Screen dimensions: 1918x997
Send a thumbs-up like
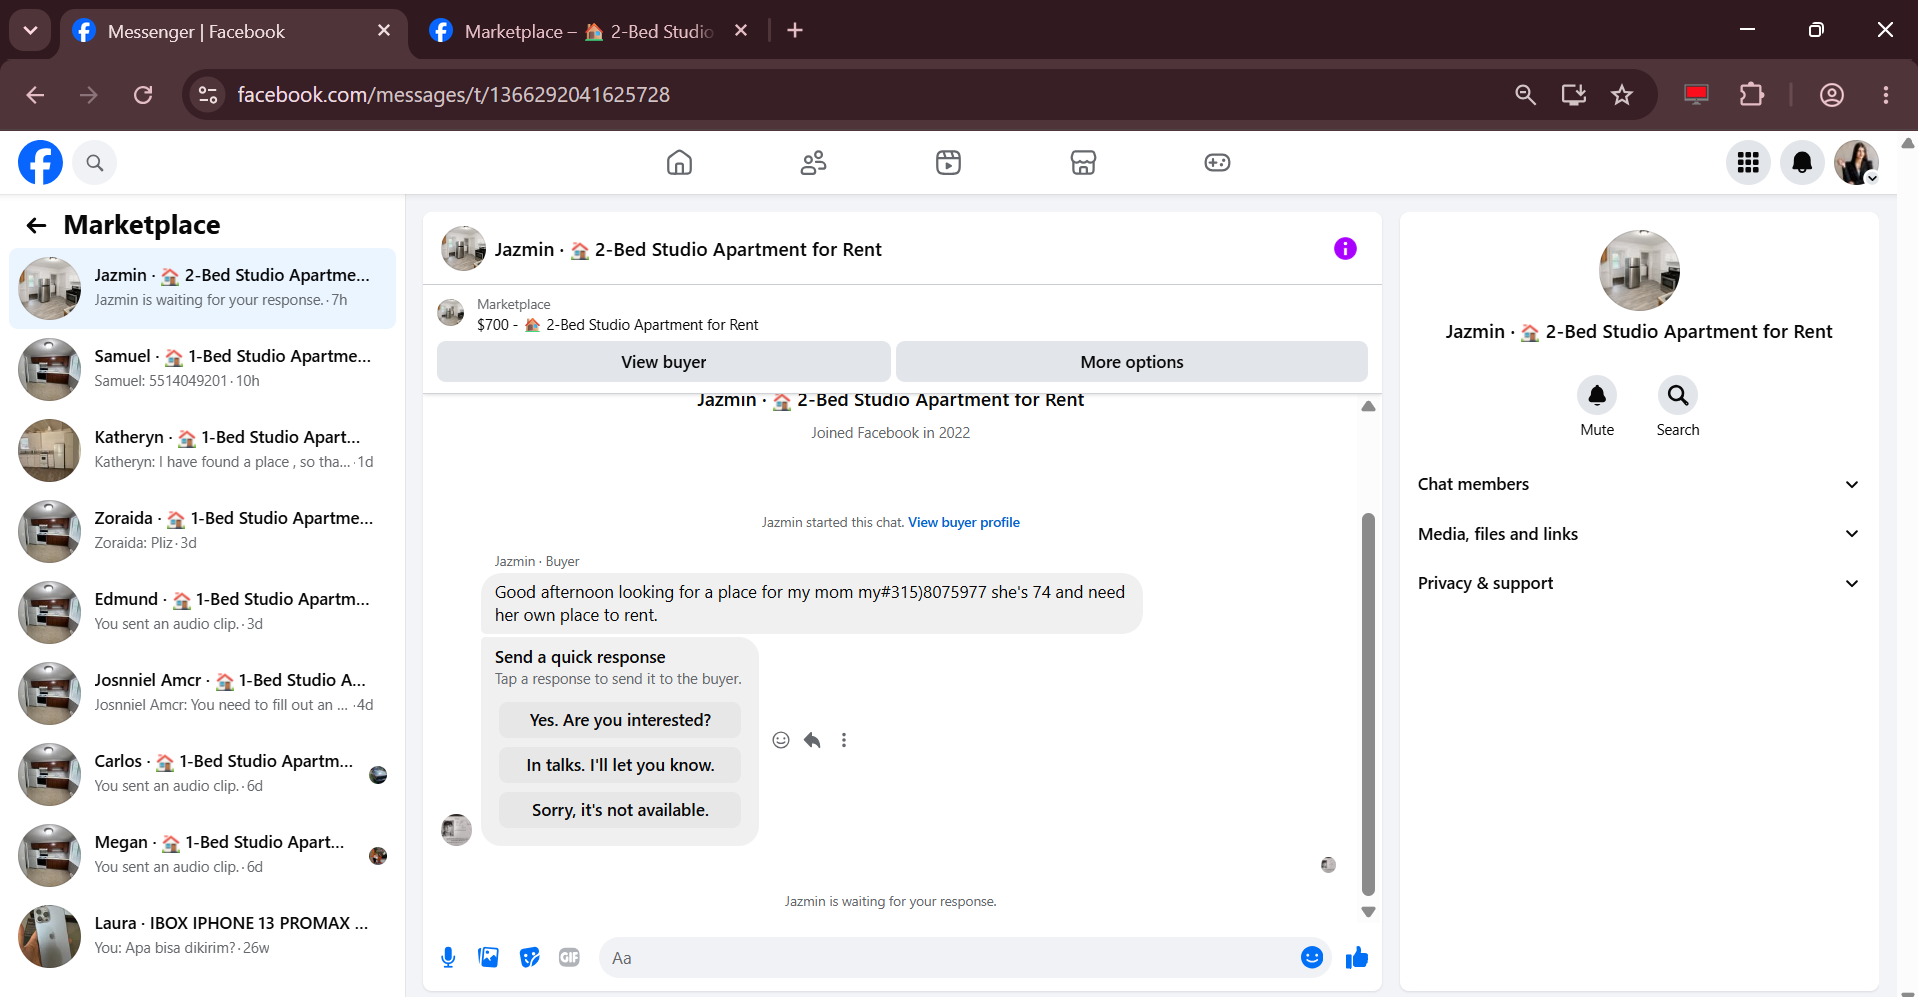coord(1357,958)
